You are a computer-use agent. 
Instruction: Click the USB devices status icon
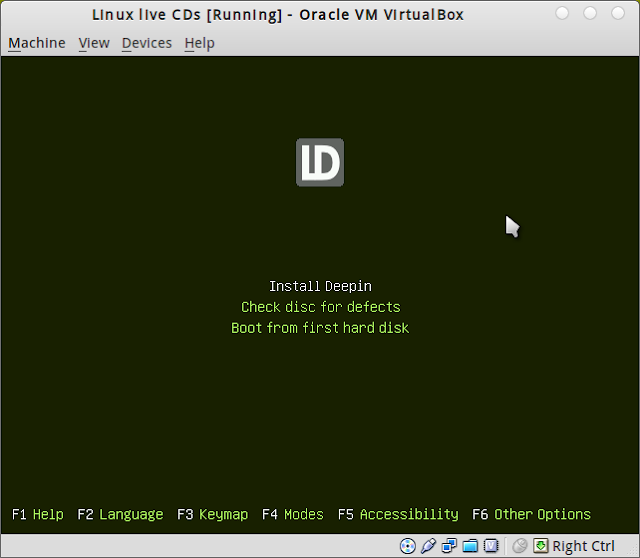(428, 546)
